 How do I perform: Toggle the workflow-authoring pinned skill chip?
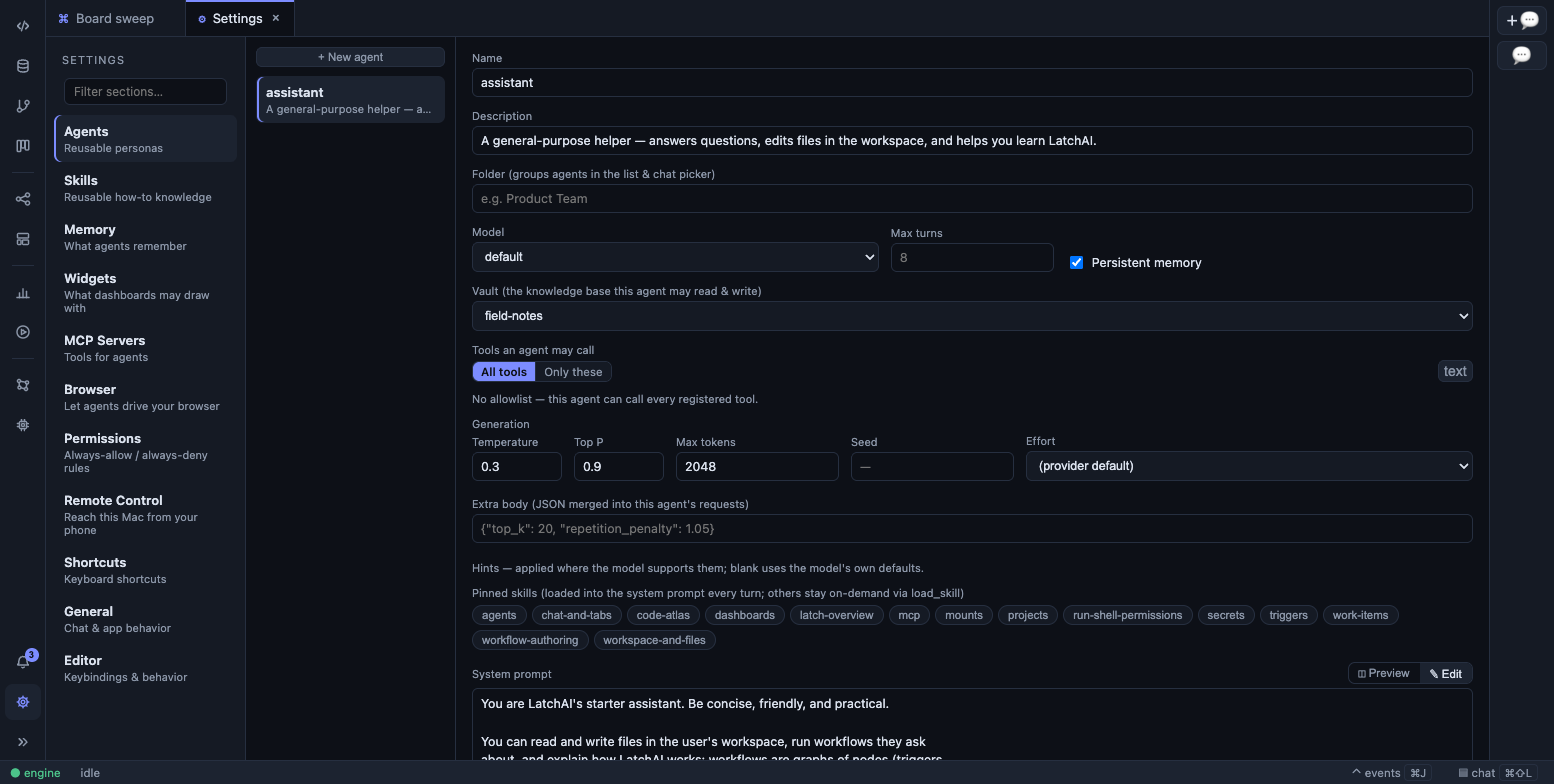(x=530, y=640)
